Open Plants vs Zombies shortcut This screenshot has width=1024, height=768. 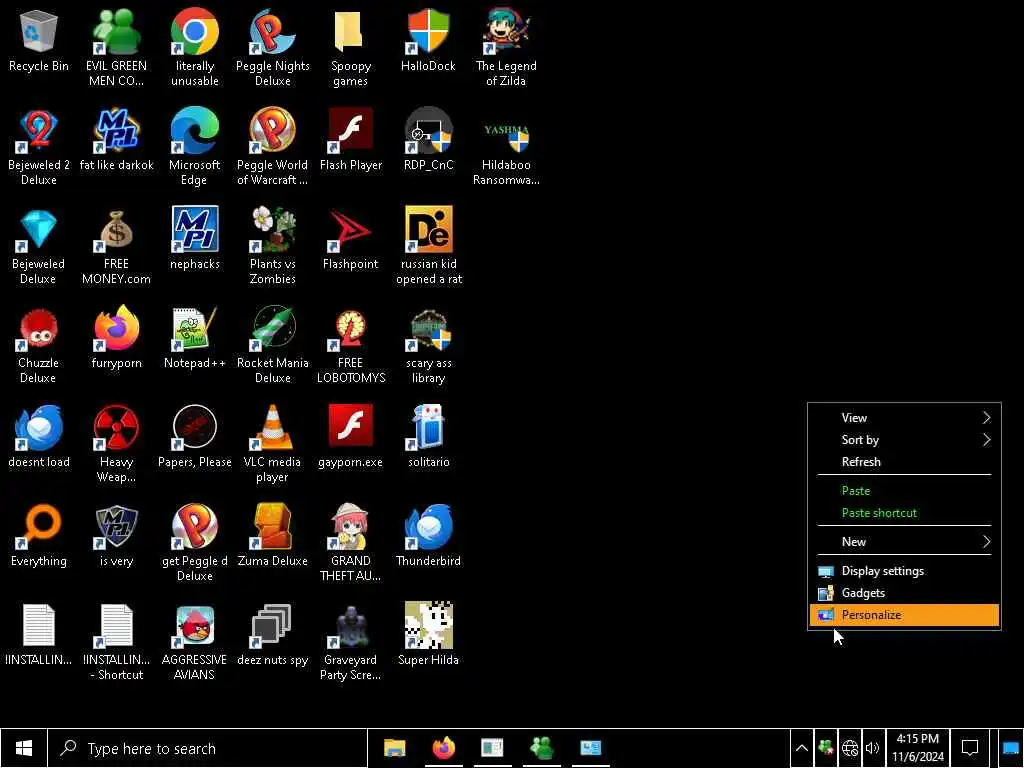pyautogui.click(x=272, y=246)
